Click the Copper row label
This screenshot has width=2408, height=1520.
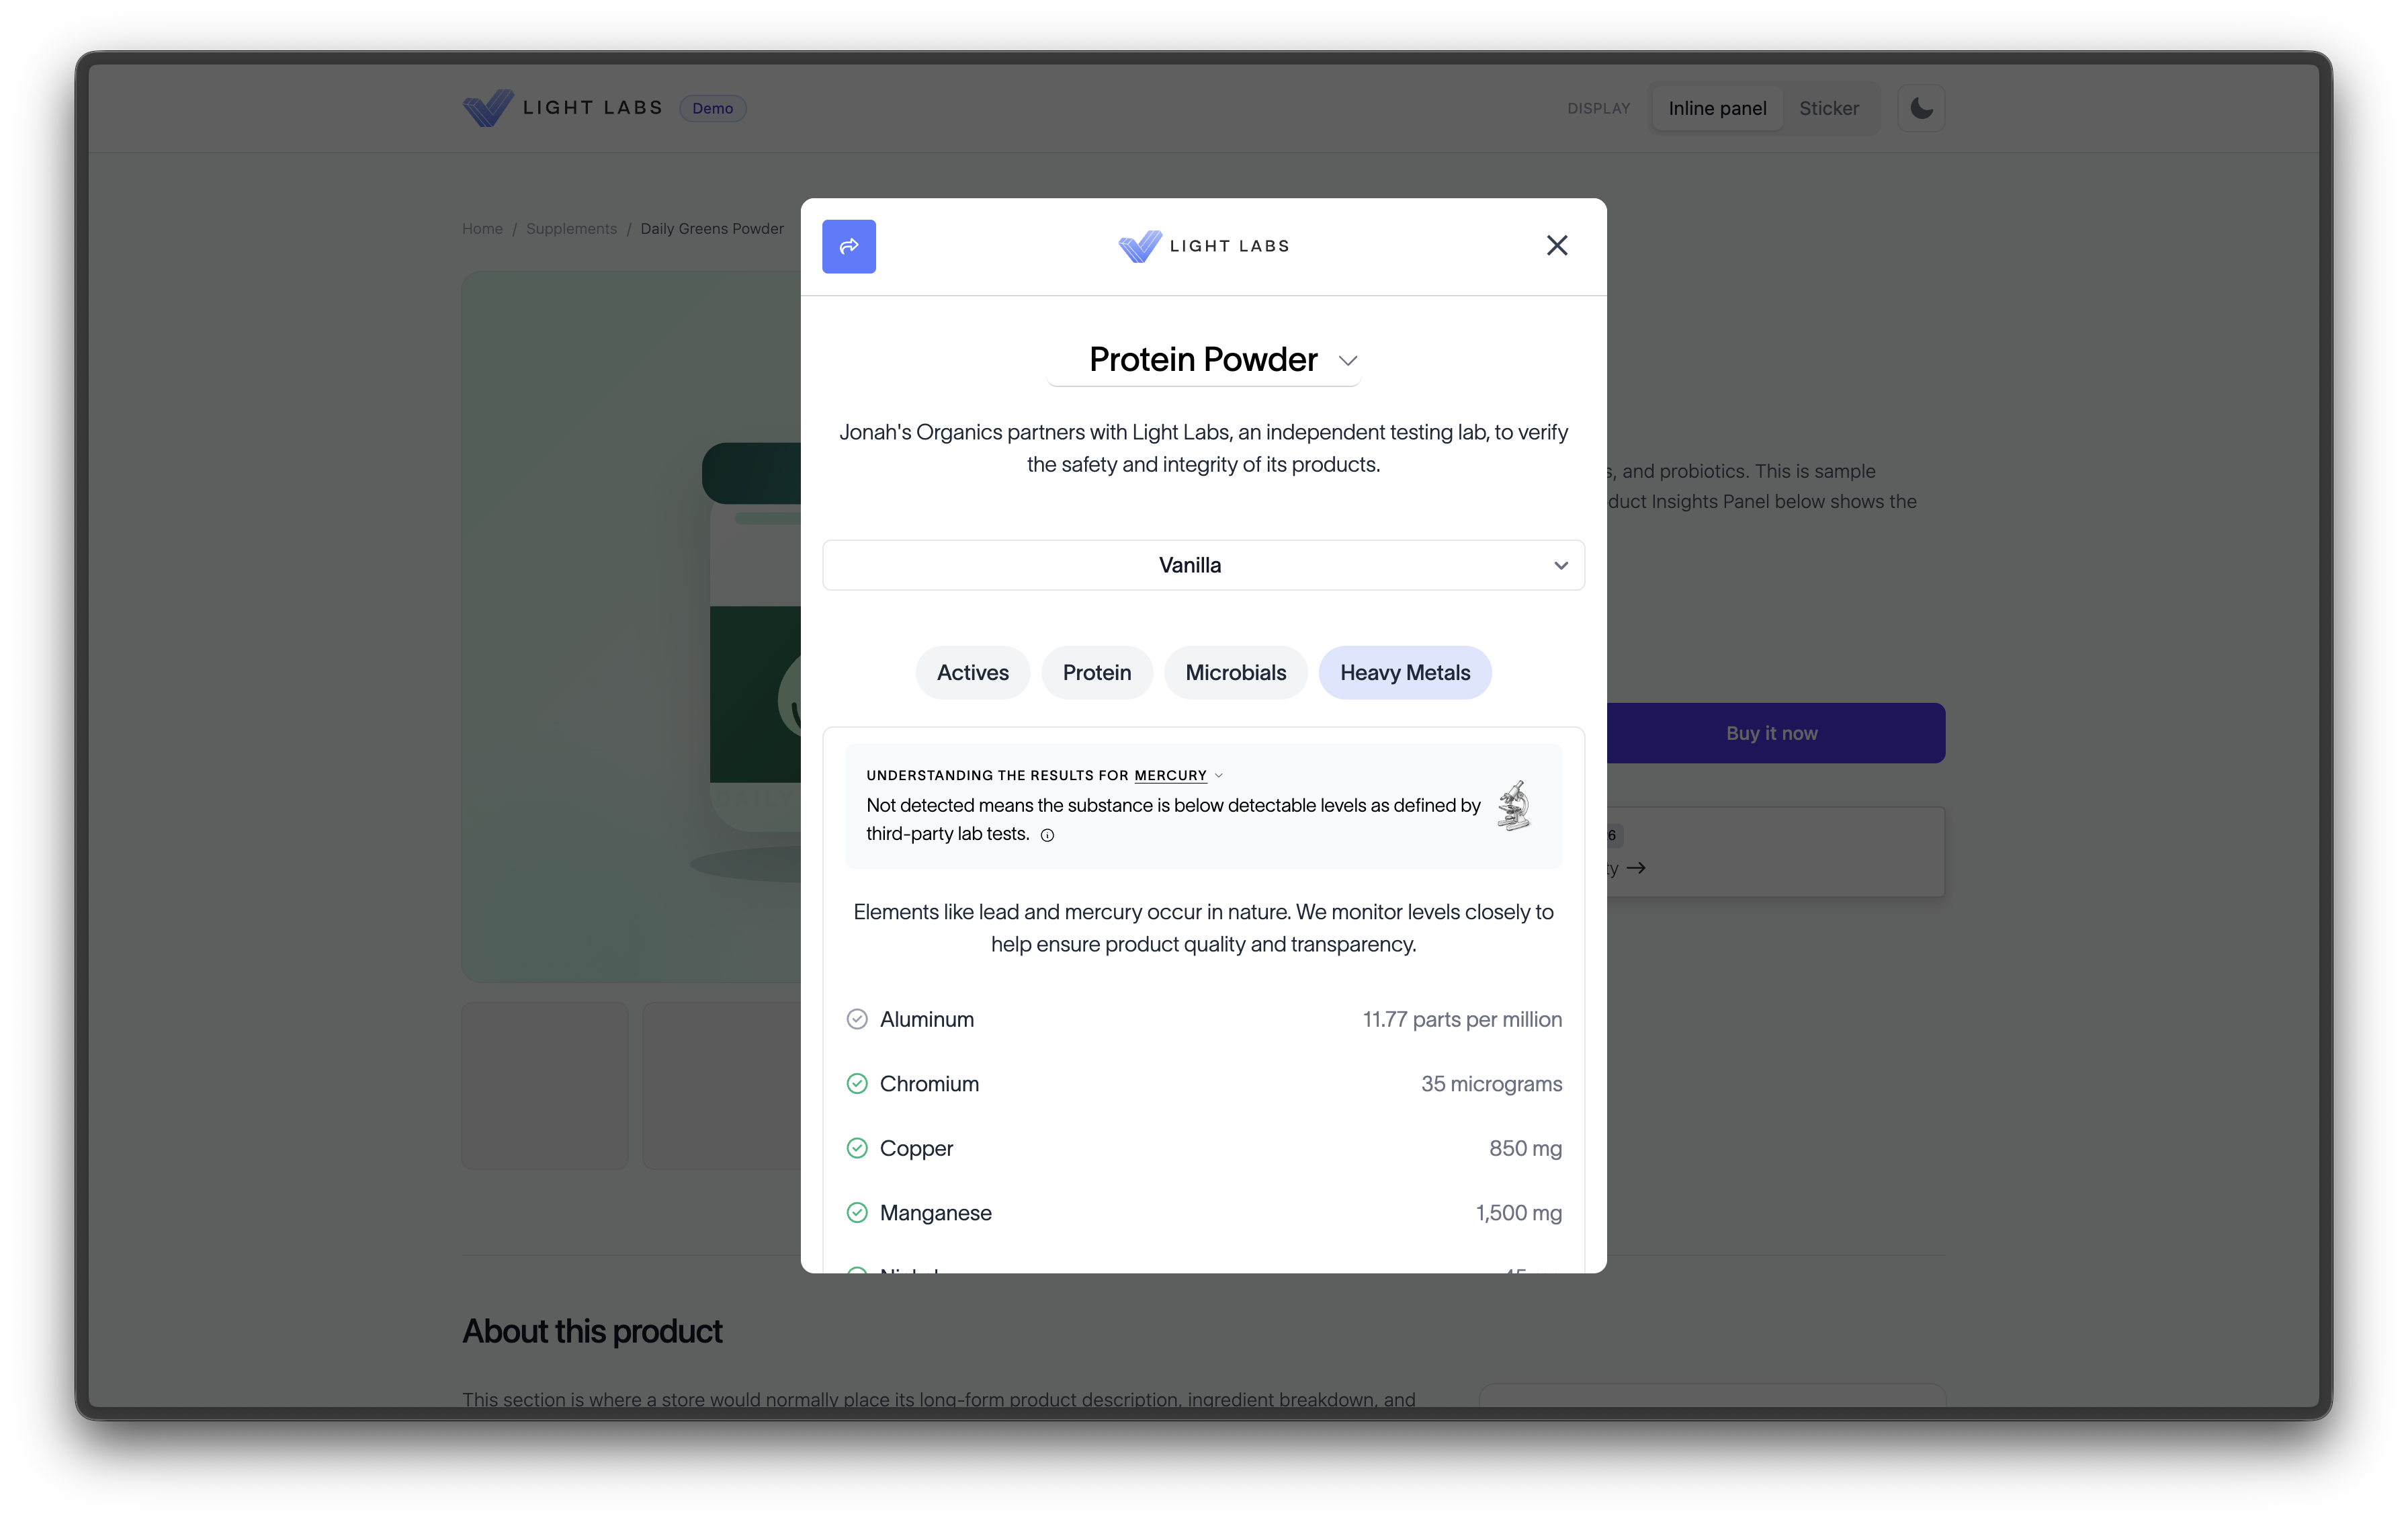coord(916,1148)
